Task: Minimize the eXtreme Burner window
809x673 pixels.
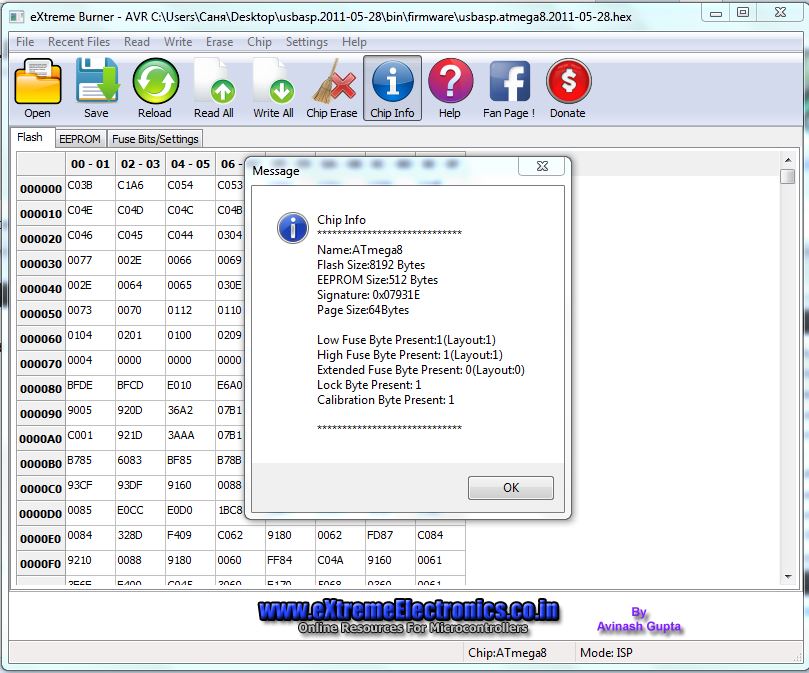Action: tap(716, 13)
